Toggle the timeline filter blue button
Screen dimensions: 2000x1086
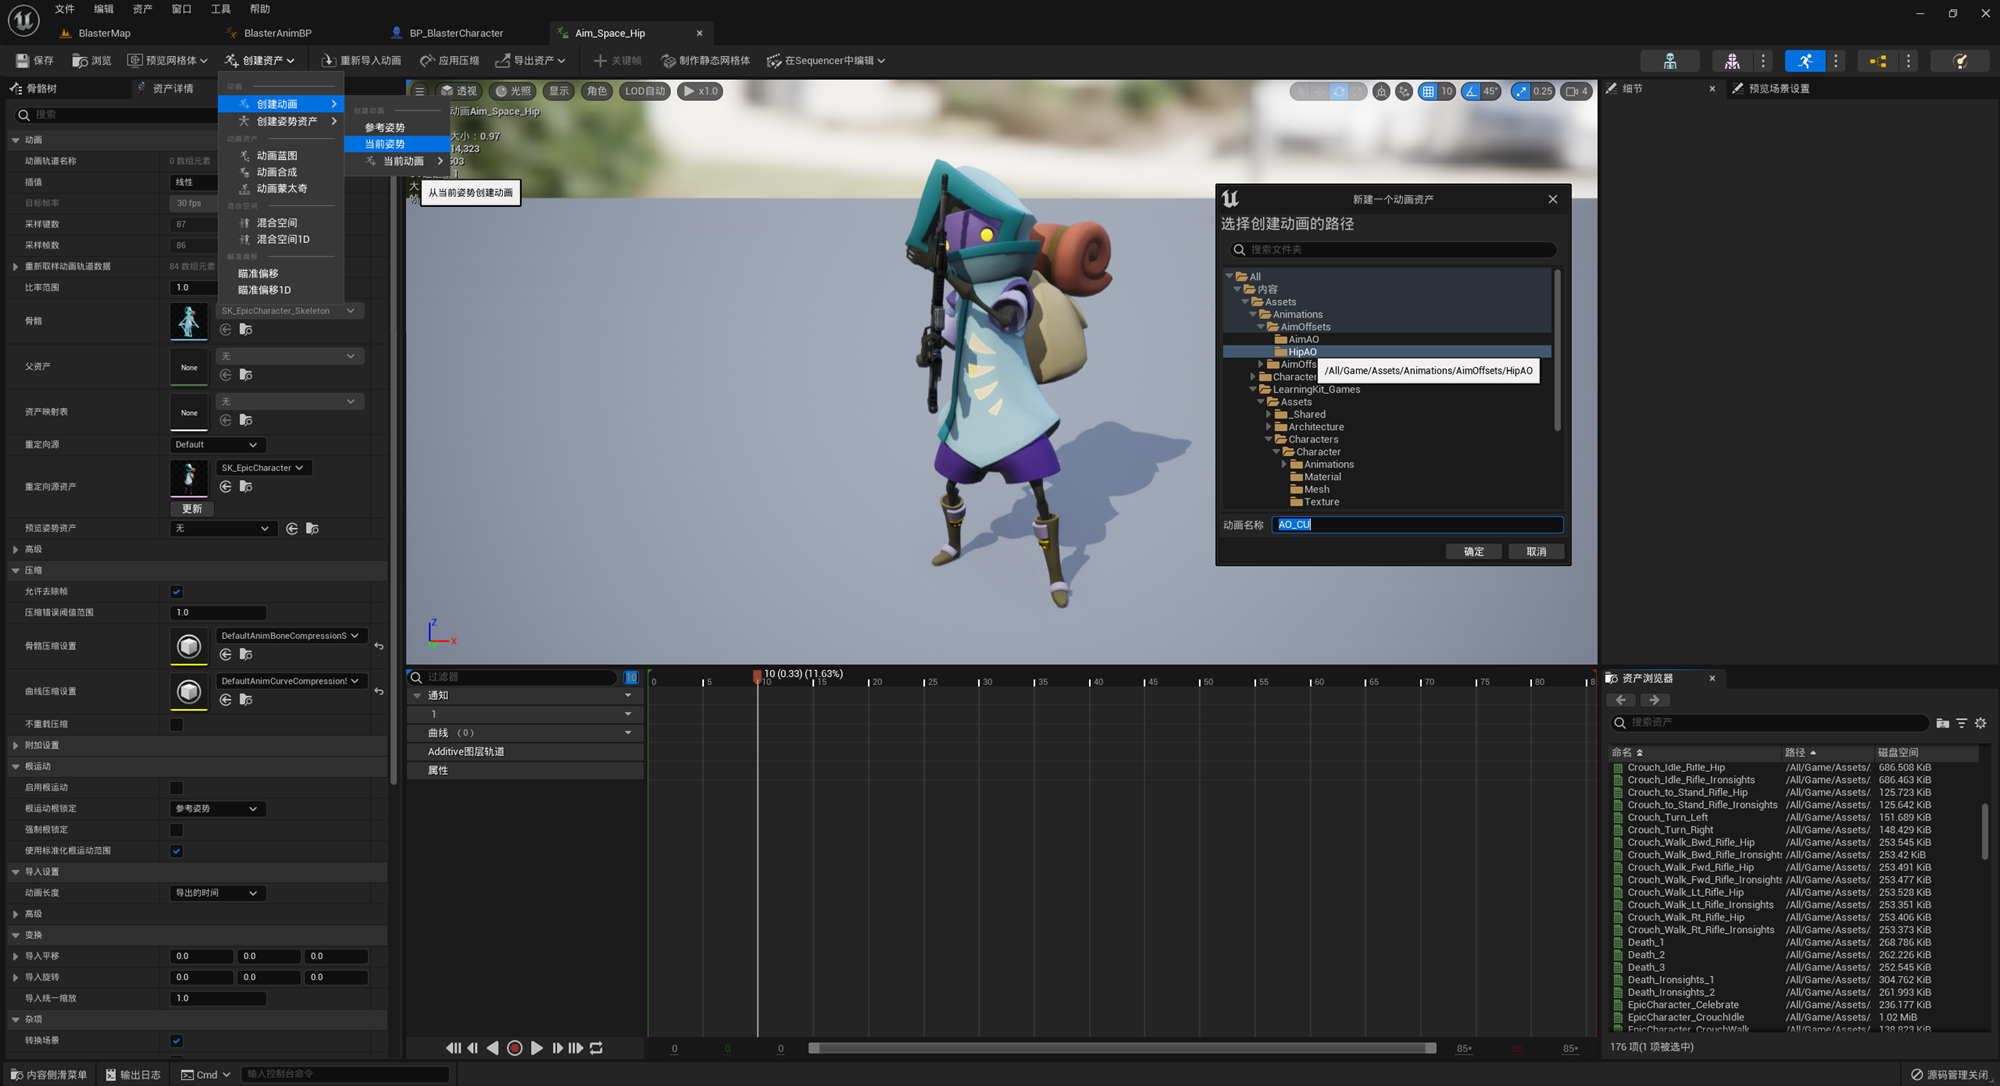click(x=631, y=677)
